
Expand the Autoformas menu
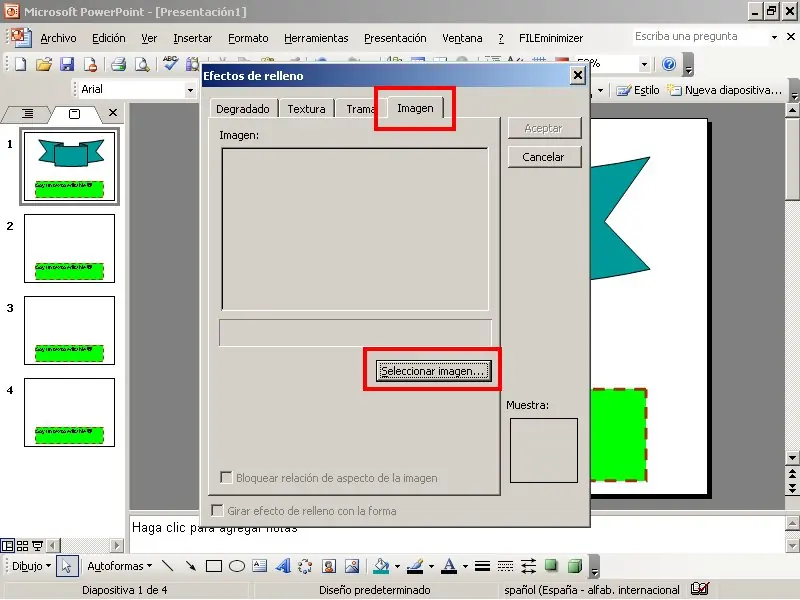[x=120, y=566]
